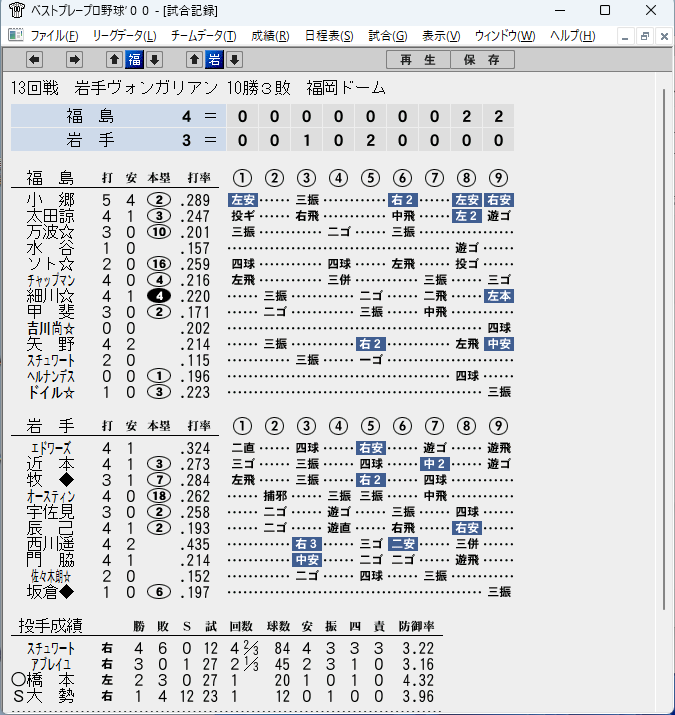Click up arrow beside 福 team button
Image resolution: width=675 pixels, height=715 pixels.
[x=114, y=59]
